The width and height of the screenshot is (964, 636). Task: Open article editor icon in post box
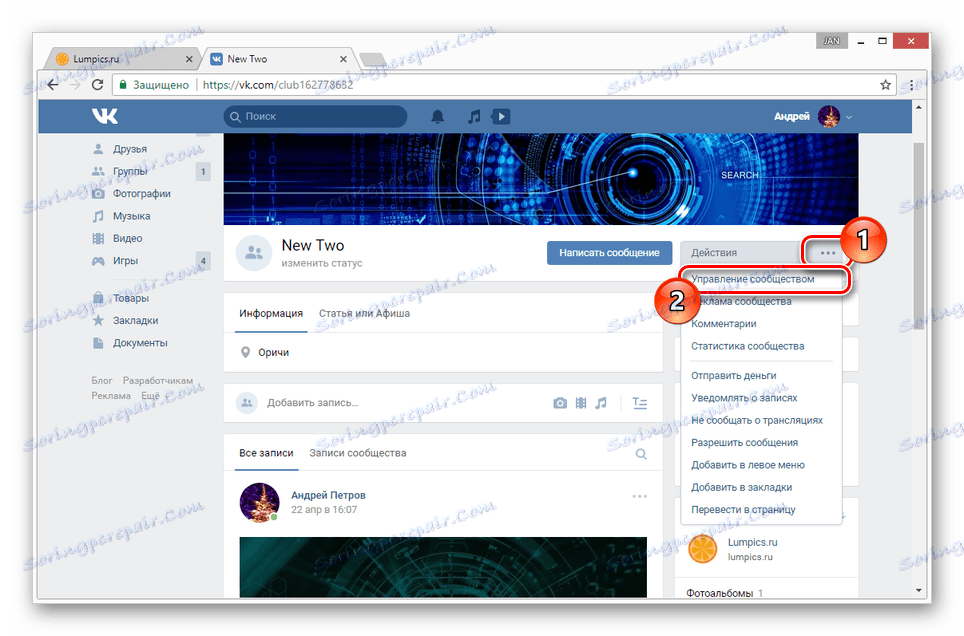pos(640,403)
